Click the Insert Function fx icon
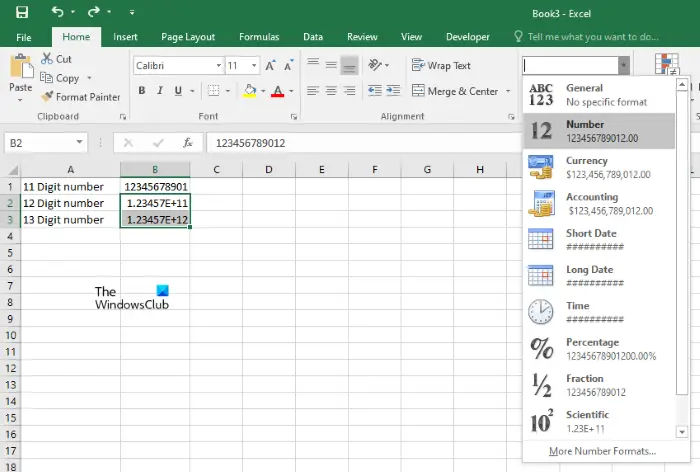 point(186,143)
